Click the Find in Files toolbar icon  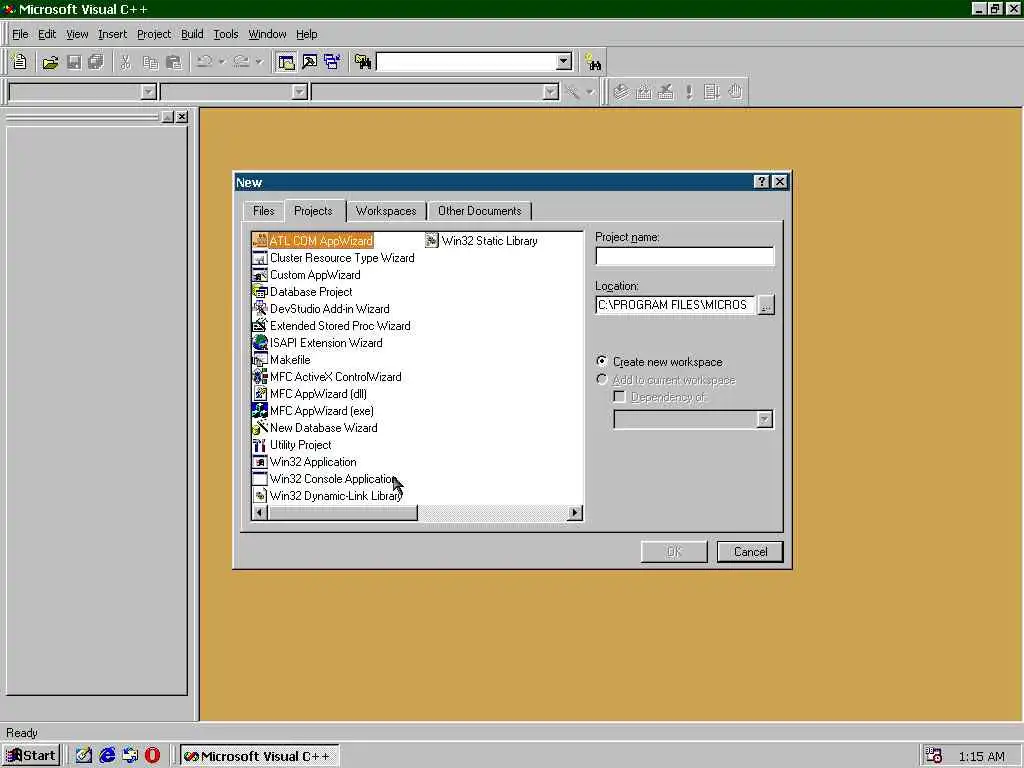[x=363, y=62]
